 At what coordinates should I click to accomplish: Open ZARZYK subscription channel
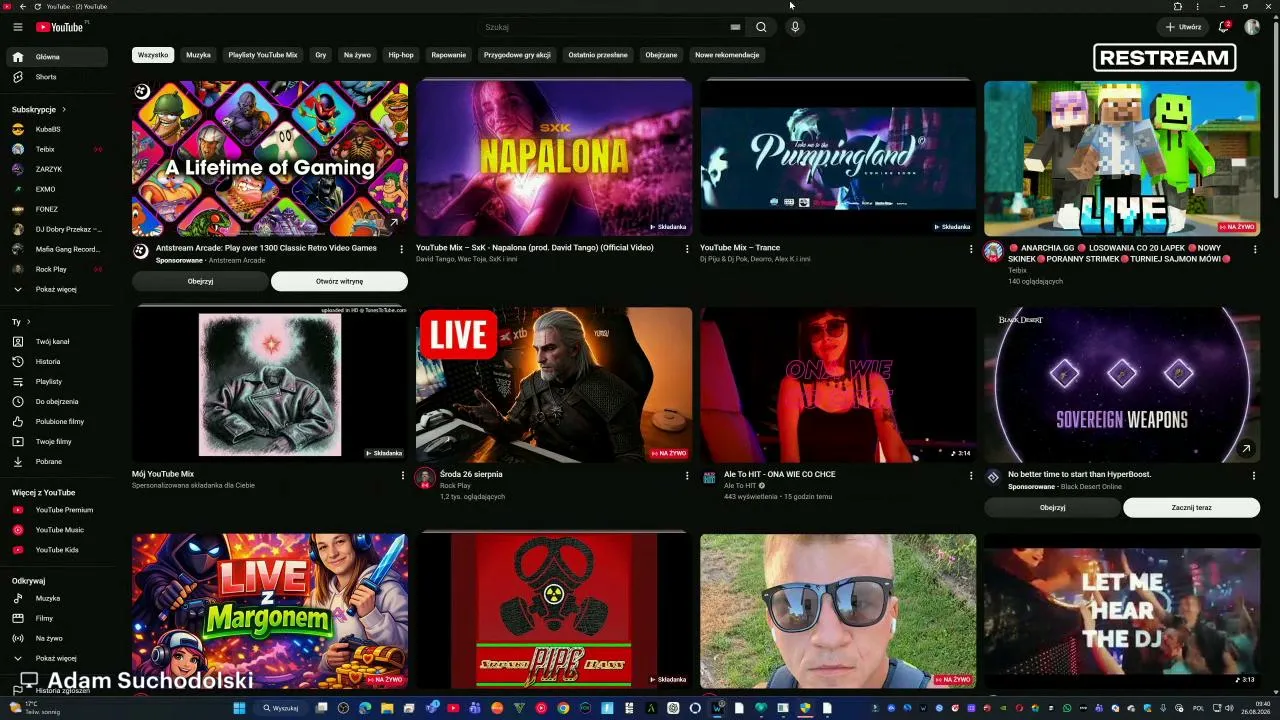(x=58, y=169)
